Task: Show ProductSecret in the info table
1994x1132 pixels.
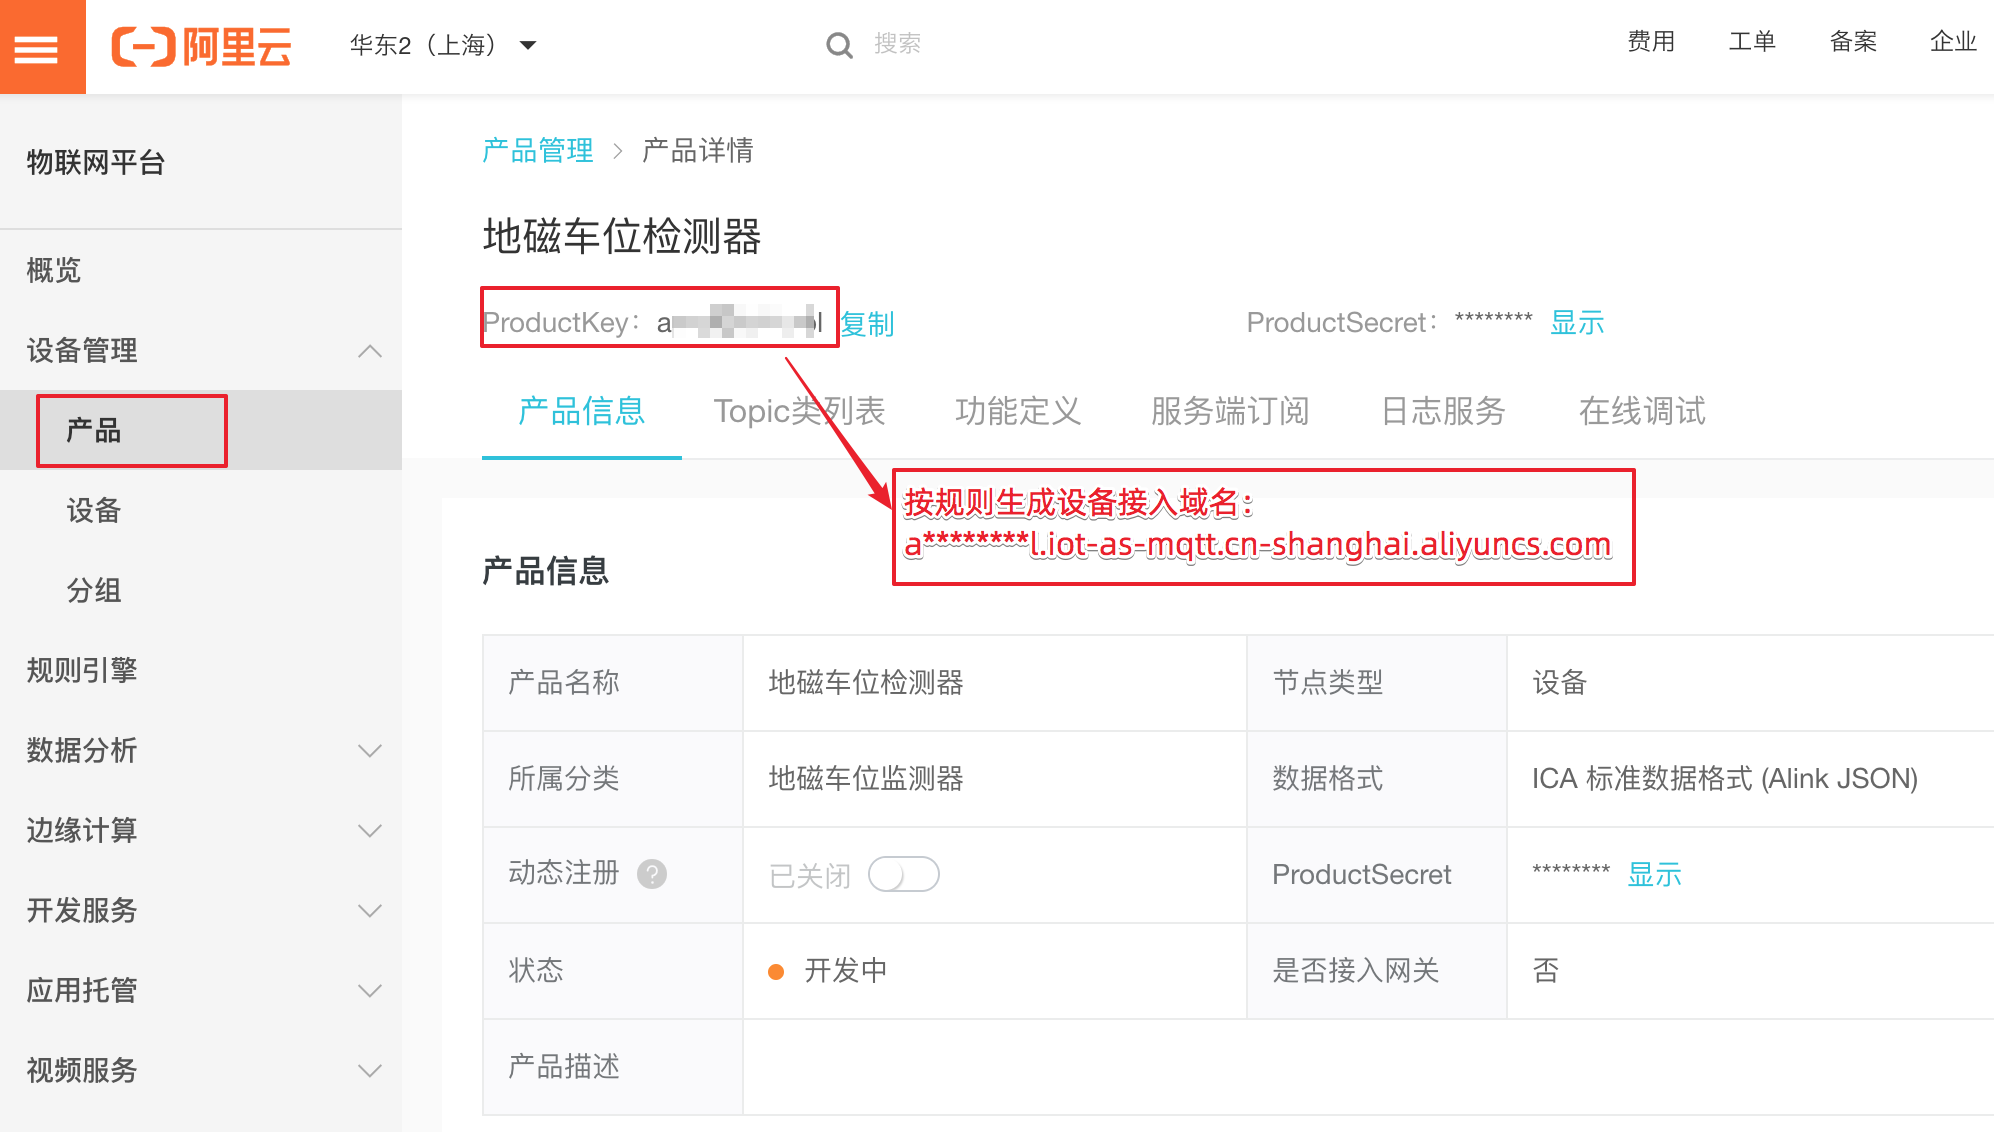Action: click(1654, 874)
